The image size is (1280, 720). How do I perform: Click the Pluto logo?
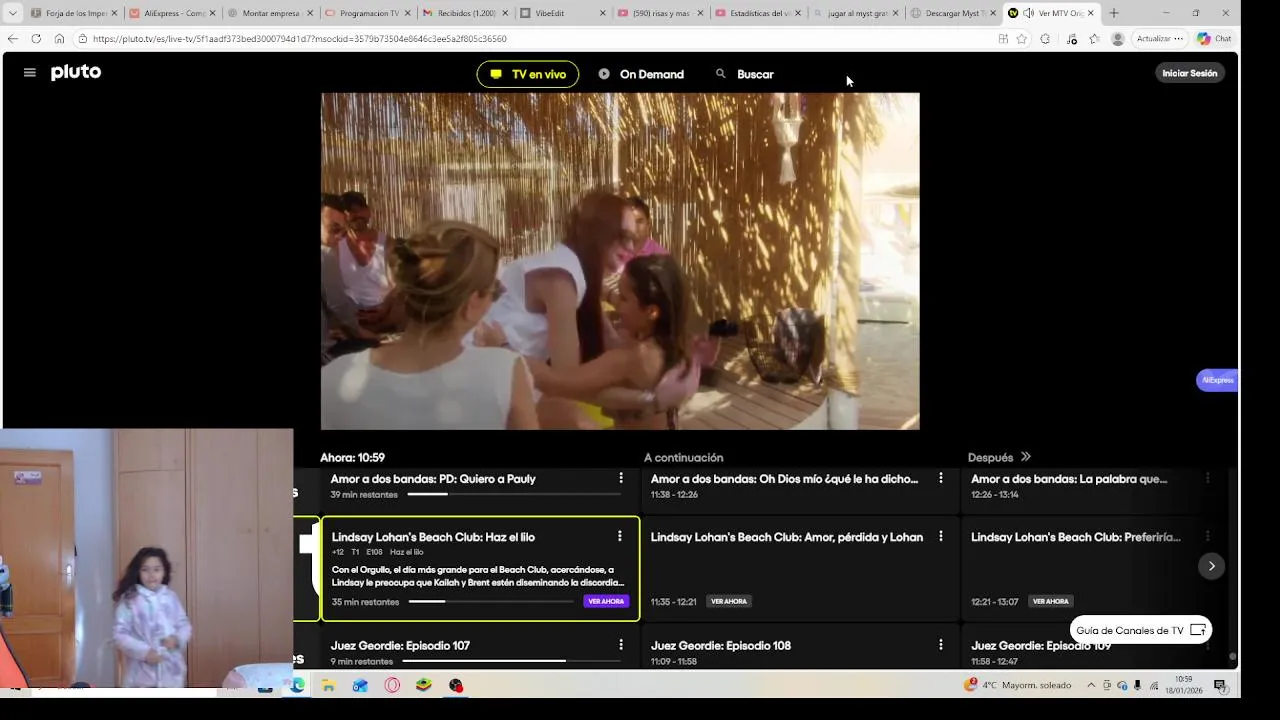tap(76, 72)
